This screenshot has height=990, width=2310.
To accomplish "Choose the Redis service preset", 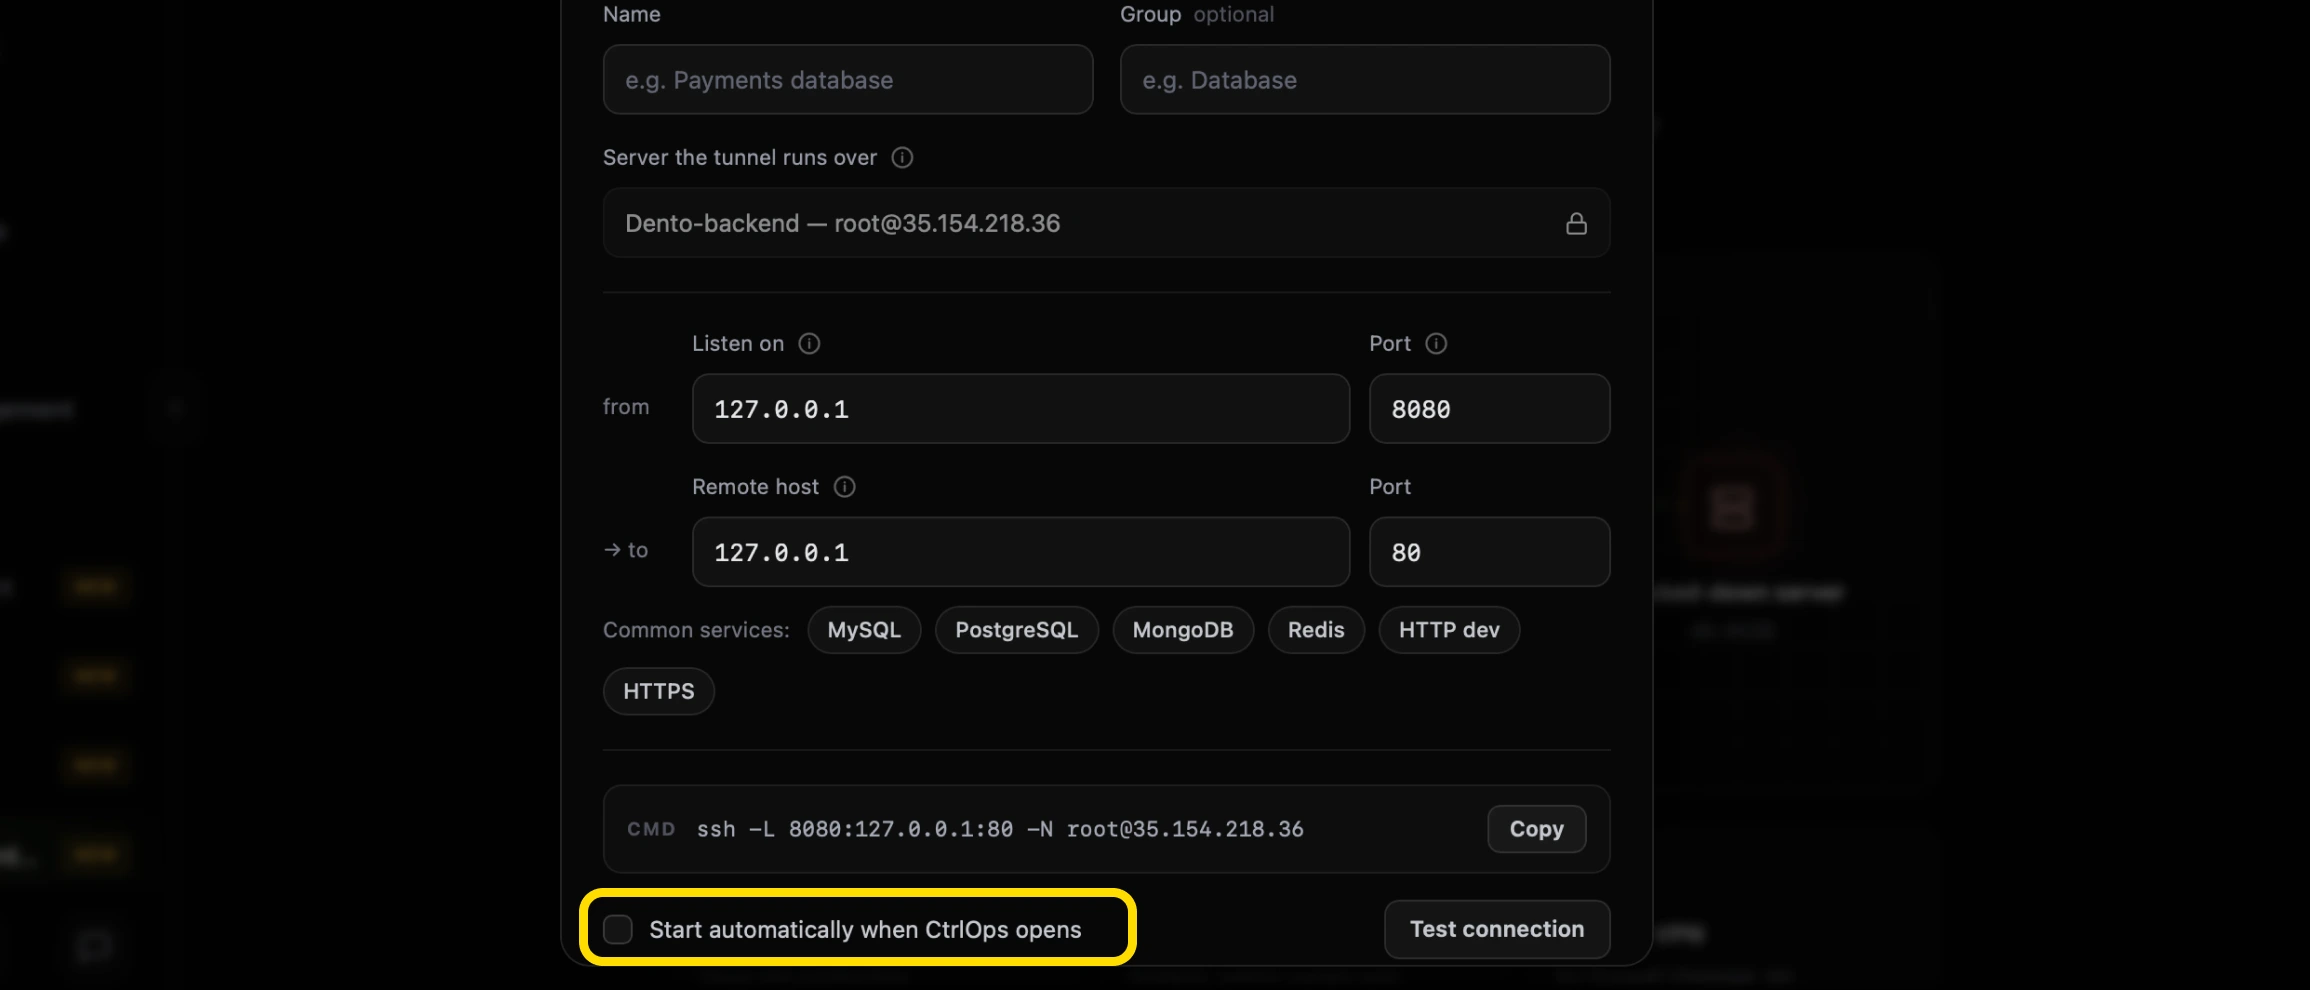I will [x=1316, y=630].
